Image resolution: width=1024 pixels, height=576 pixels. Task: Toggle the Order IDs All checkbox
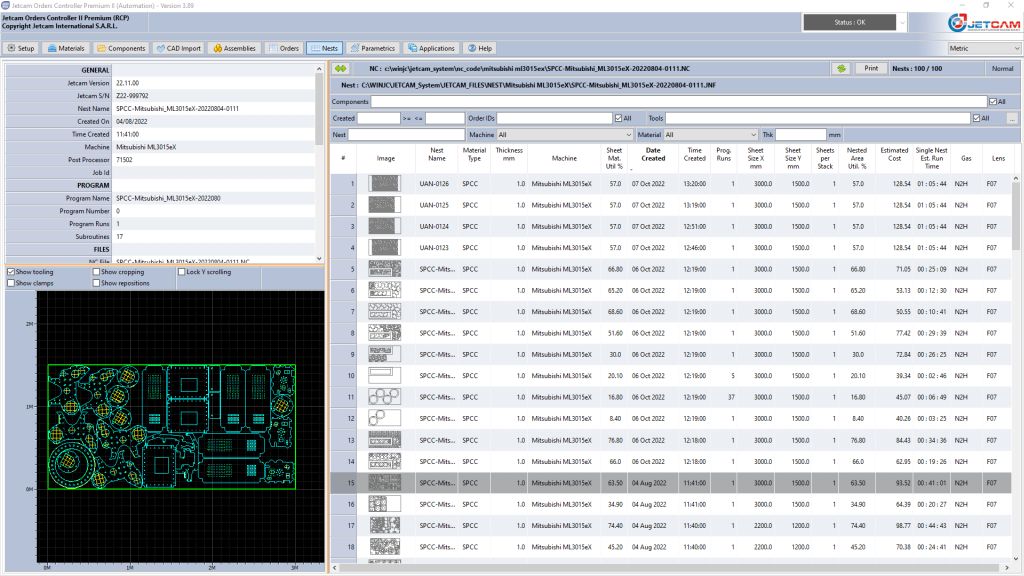click(x=618, y=118)
